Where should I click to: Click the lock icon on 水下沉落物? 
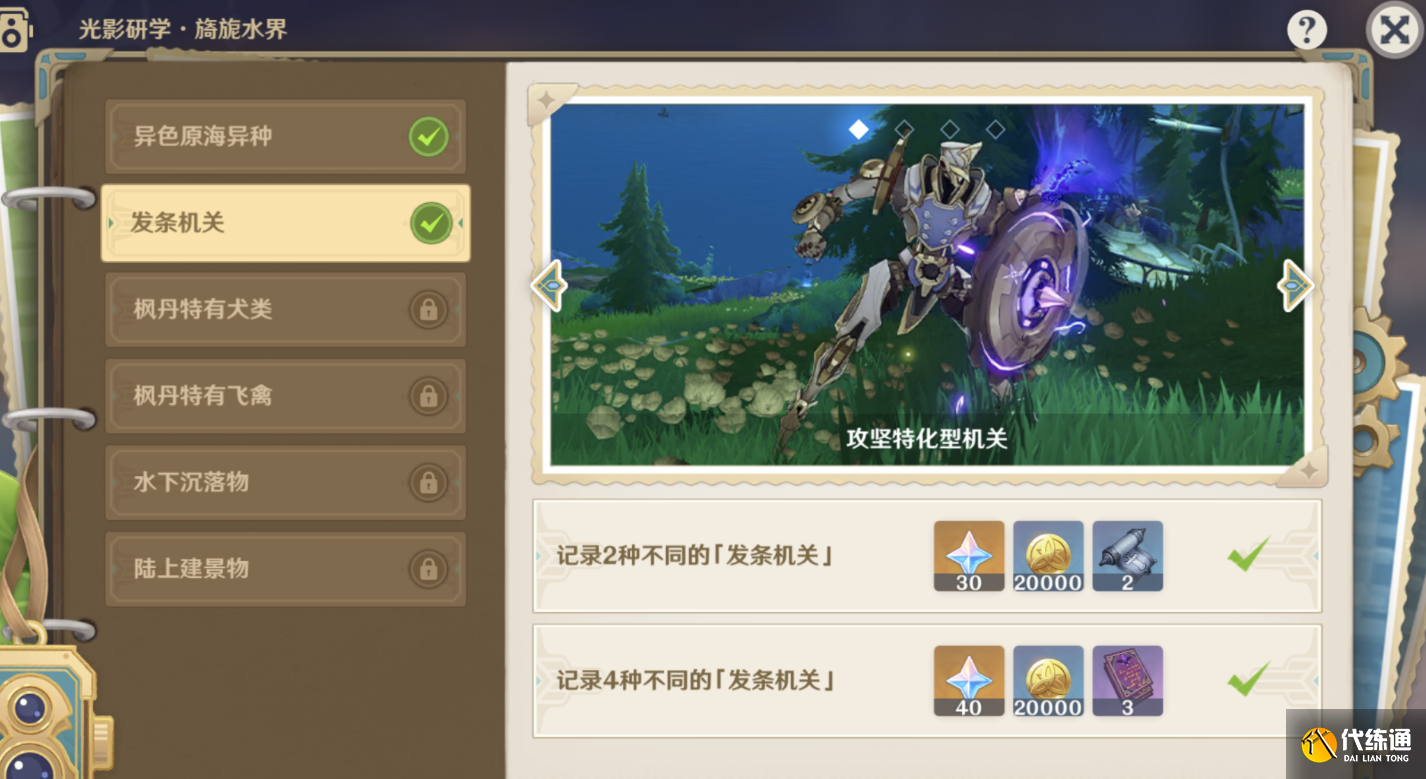[x=428, y=483]
